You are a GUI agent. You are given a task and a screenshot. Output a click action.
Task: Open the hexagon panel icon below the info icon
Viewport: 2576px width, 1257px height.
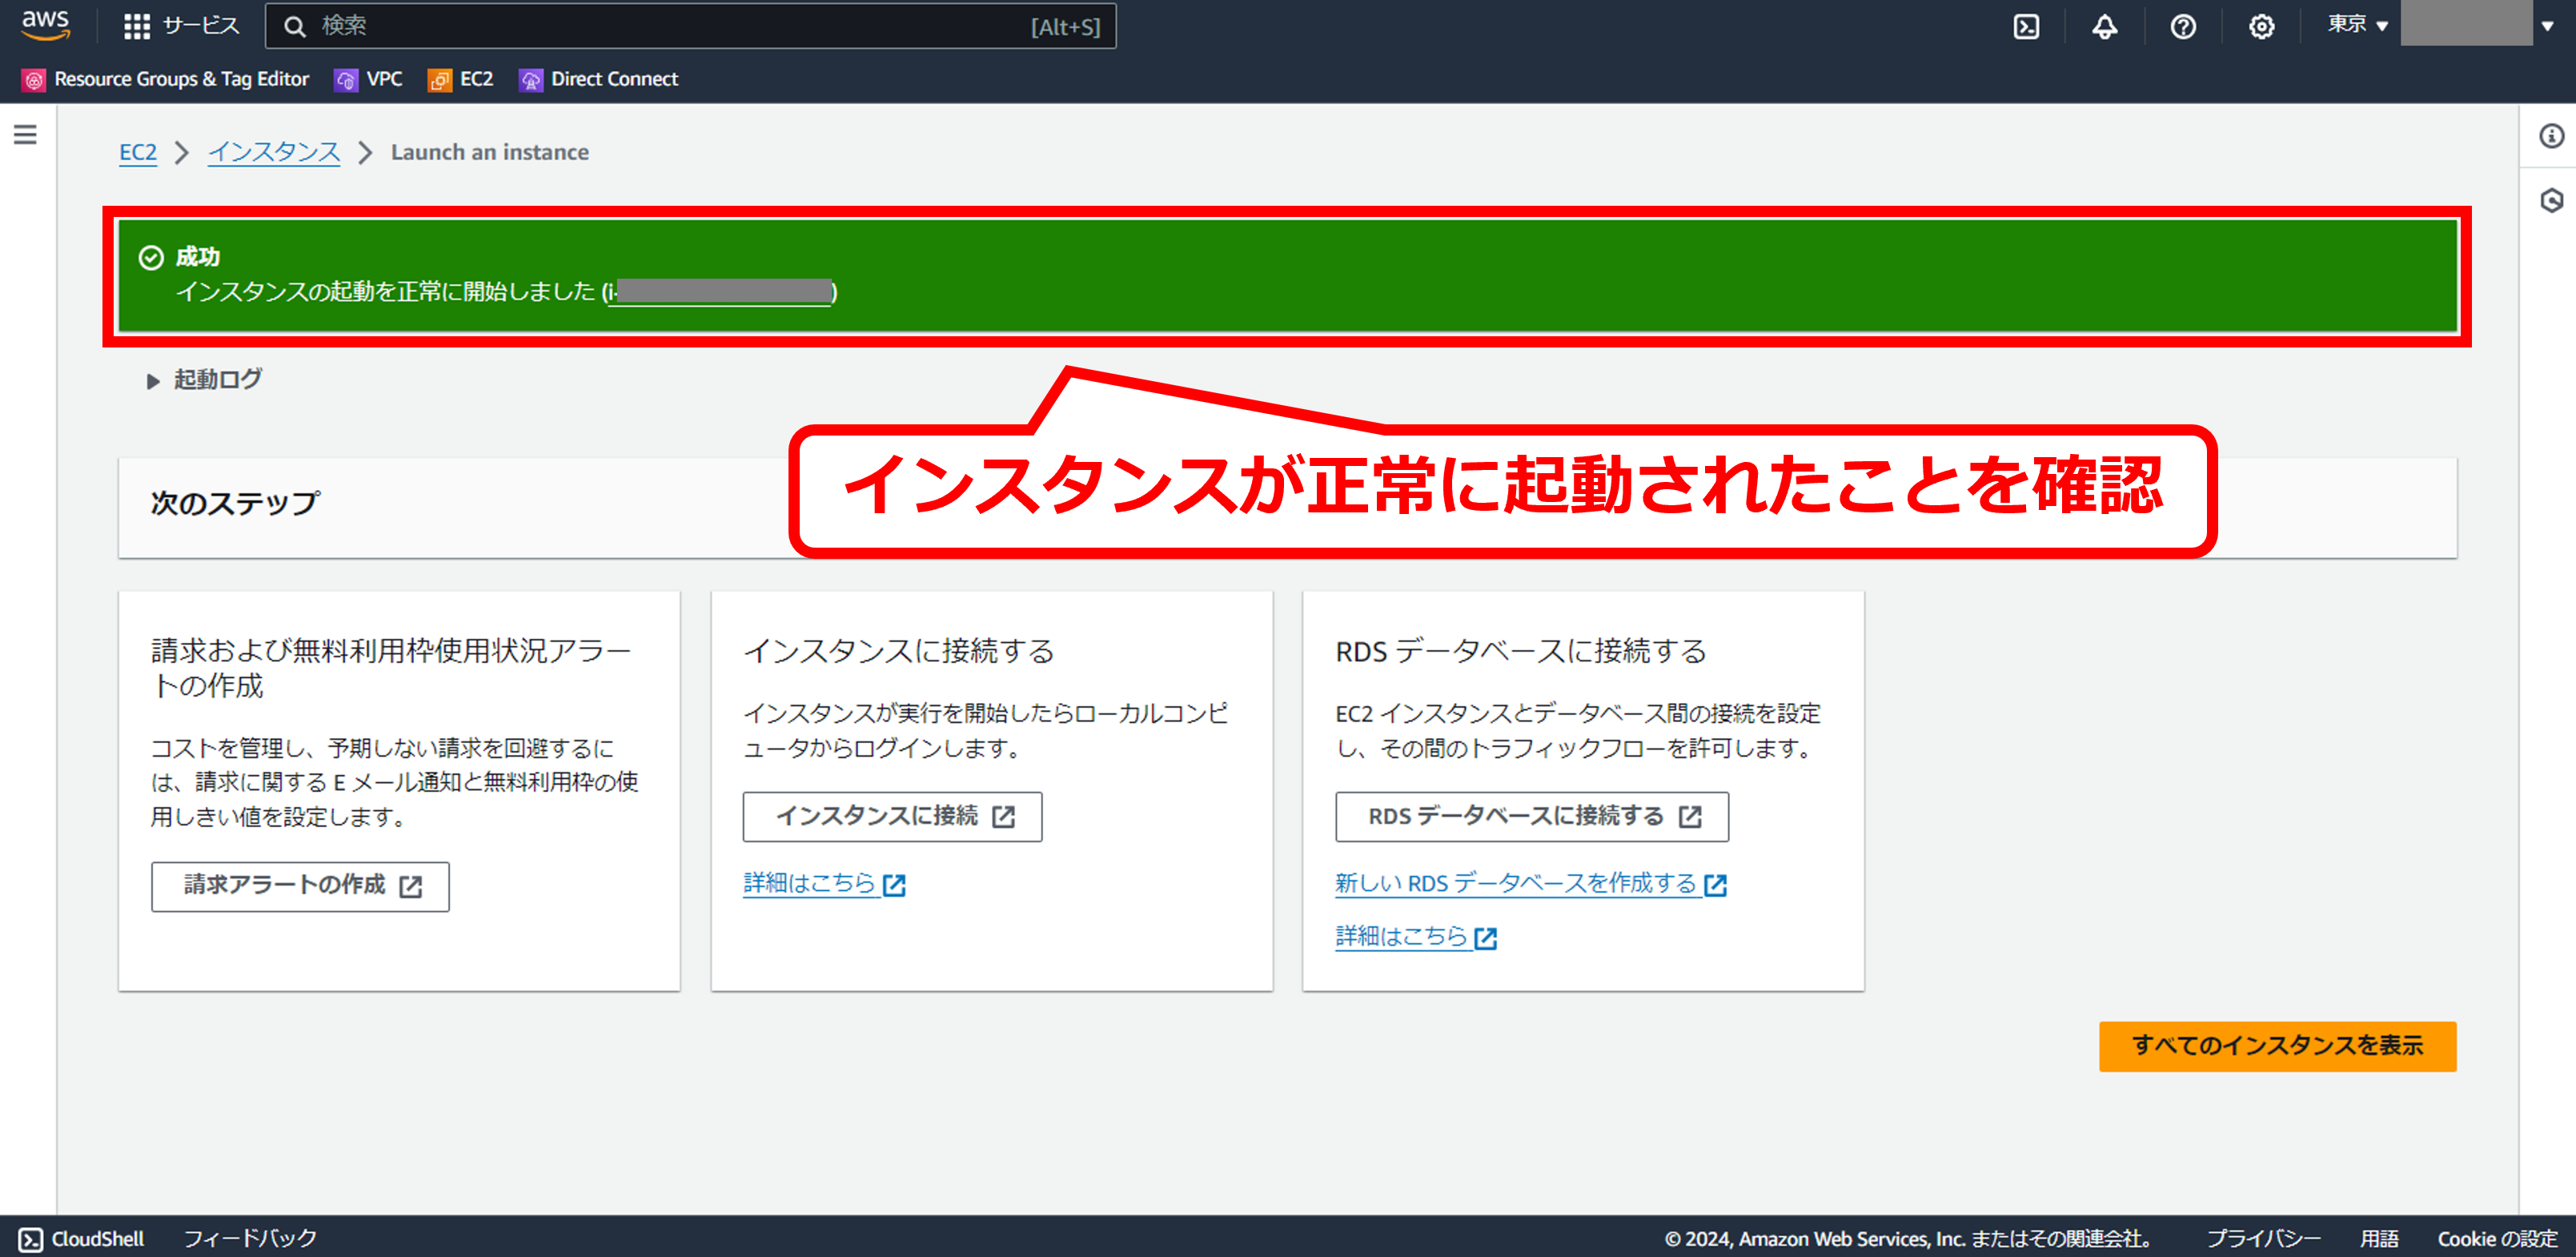[x=2551, y=201]
